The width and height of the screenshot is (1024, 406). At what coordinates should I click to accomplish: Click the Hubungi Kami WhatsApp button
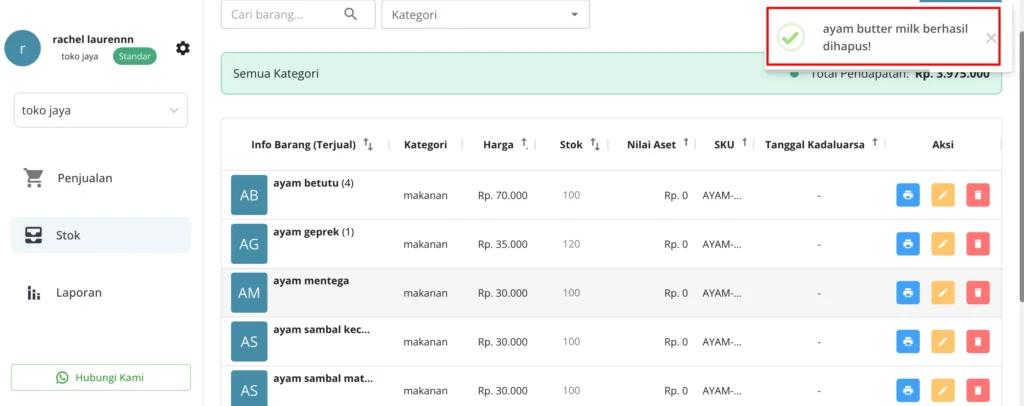(x=101, y=377)
